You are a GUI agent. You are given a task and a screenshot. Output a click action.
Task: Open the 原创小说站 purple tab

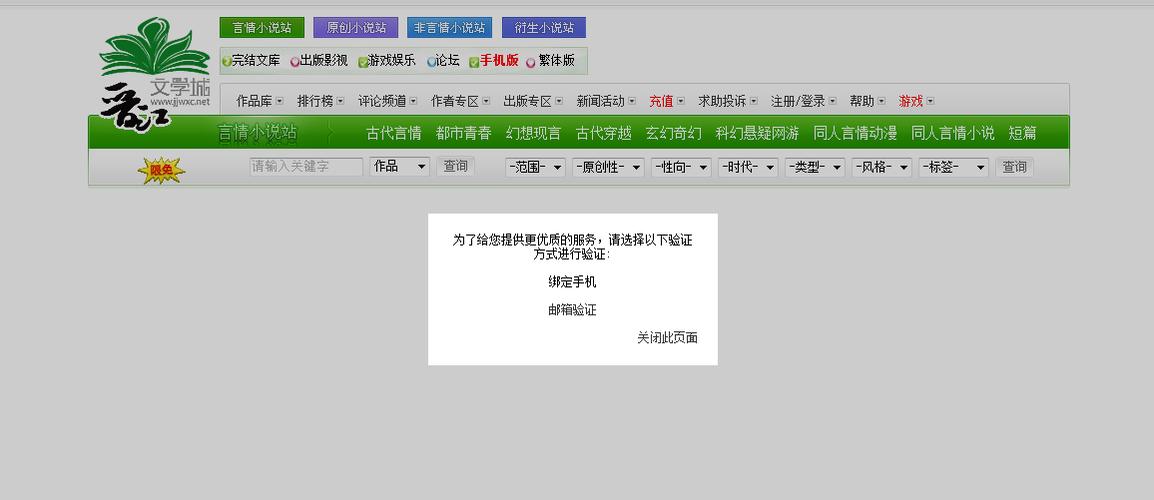coord(356,28)
